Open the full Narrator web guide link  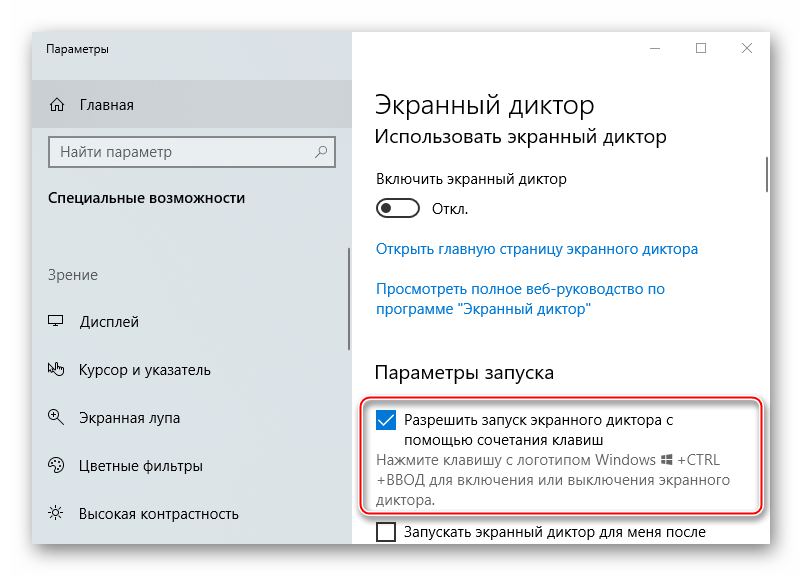[520, 300]
